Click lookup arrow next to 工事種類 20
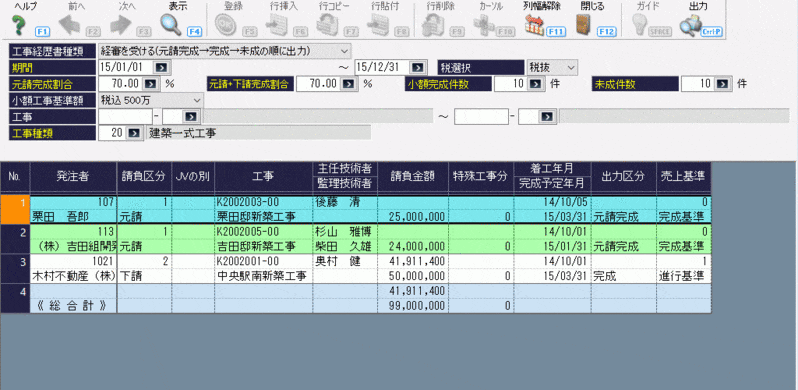 (x=133, y=133)
